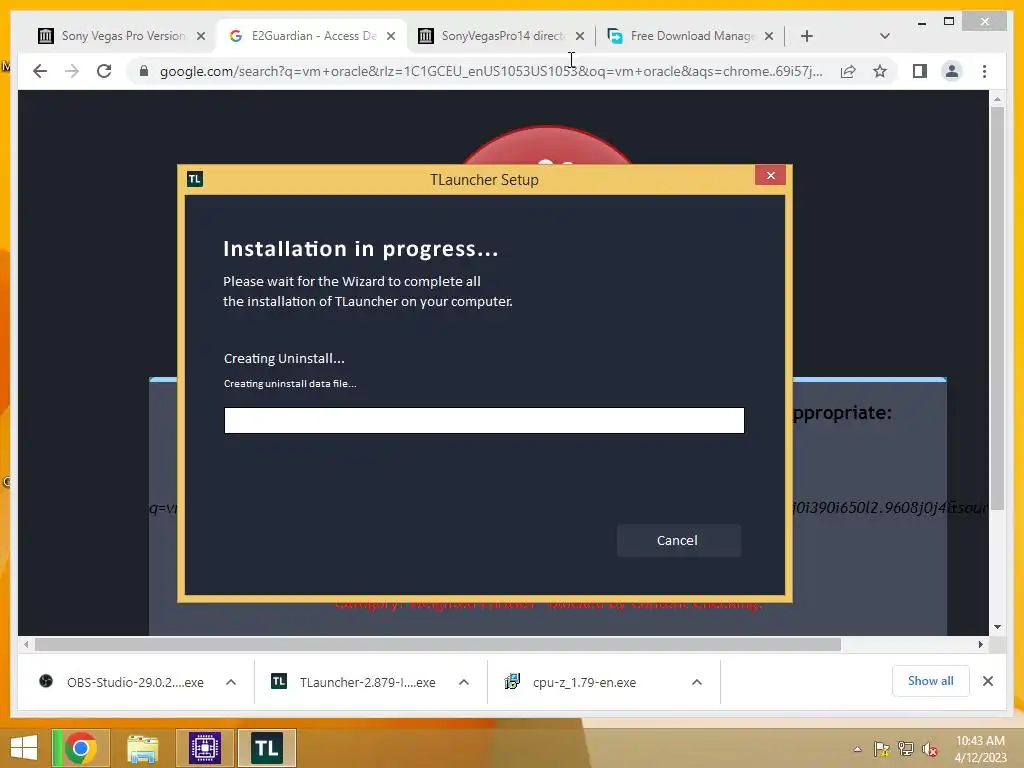Close the downloads bar

(988, 681)
